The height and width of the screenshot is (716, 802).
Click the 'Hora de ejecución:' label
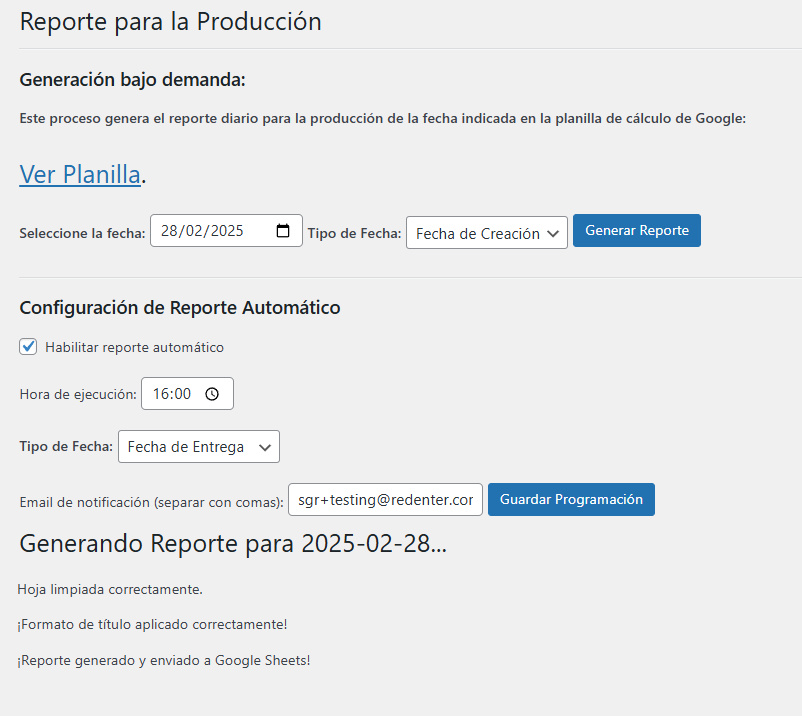click(x=77, y=394)
